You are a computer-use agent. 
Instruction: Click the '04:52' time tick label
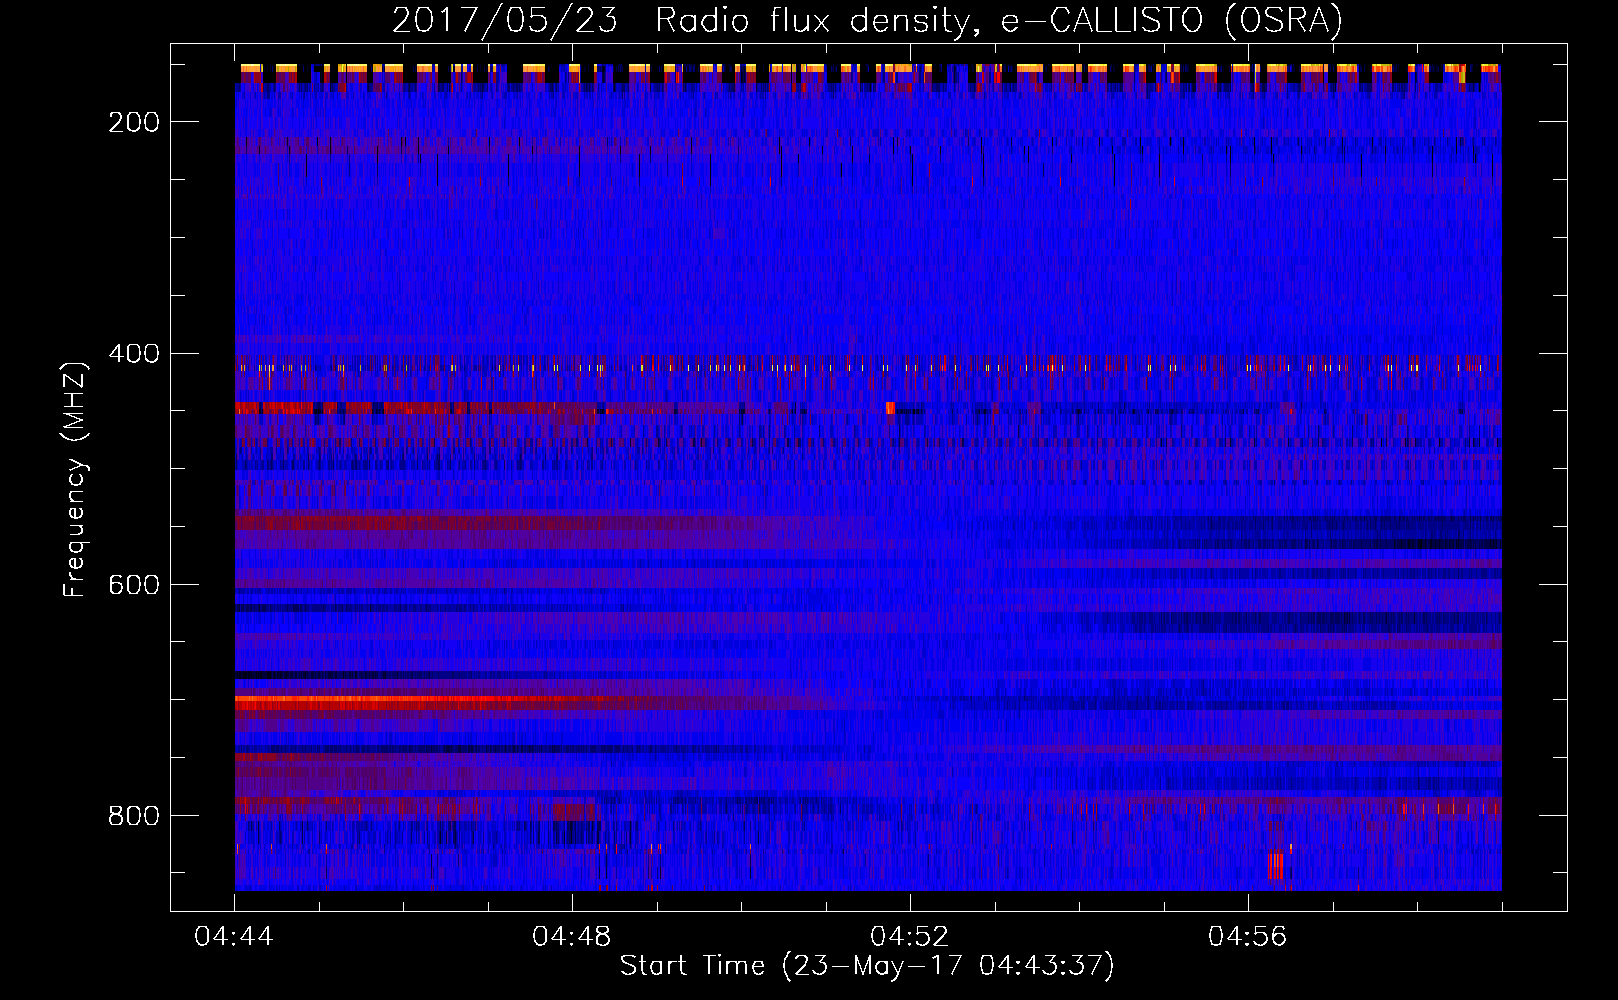point(910,937)
